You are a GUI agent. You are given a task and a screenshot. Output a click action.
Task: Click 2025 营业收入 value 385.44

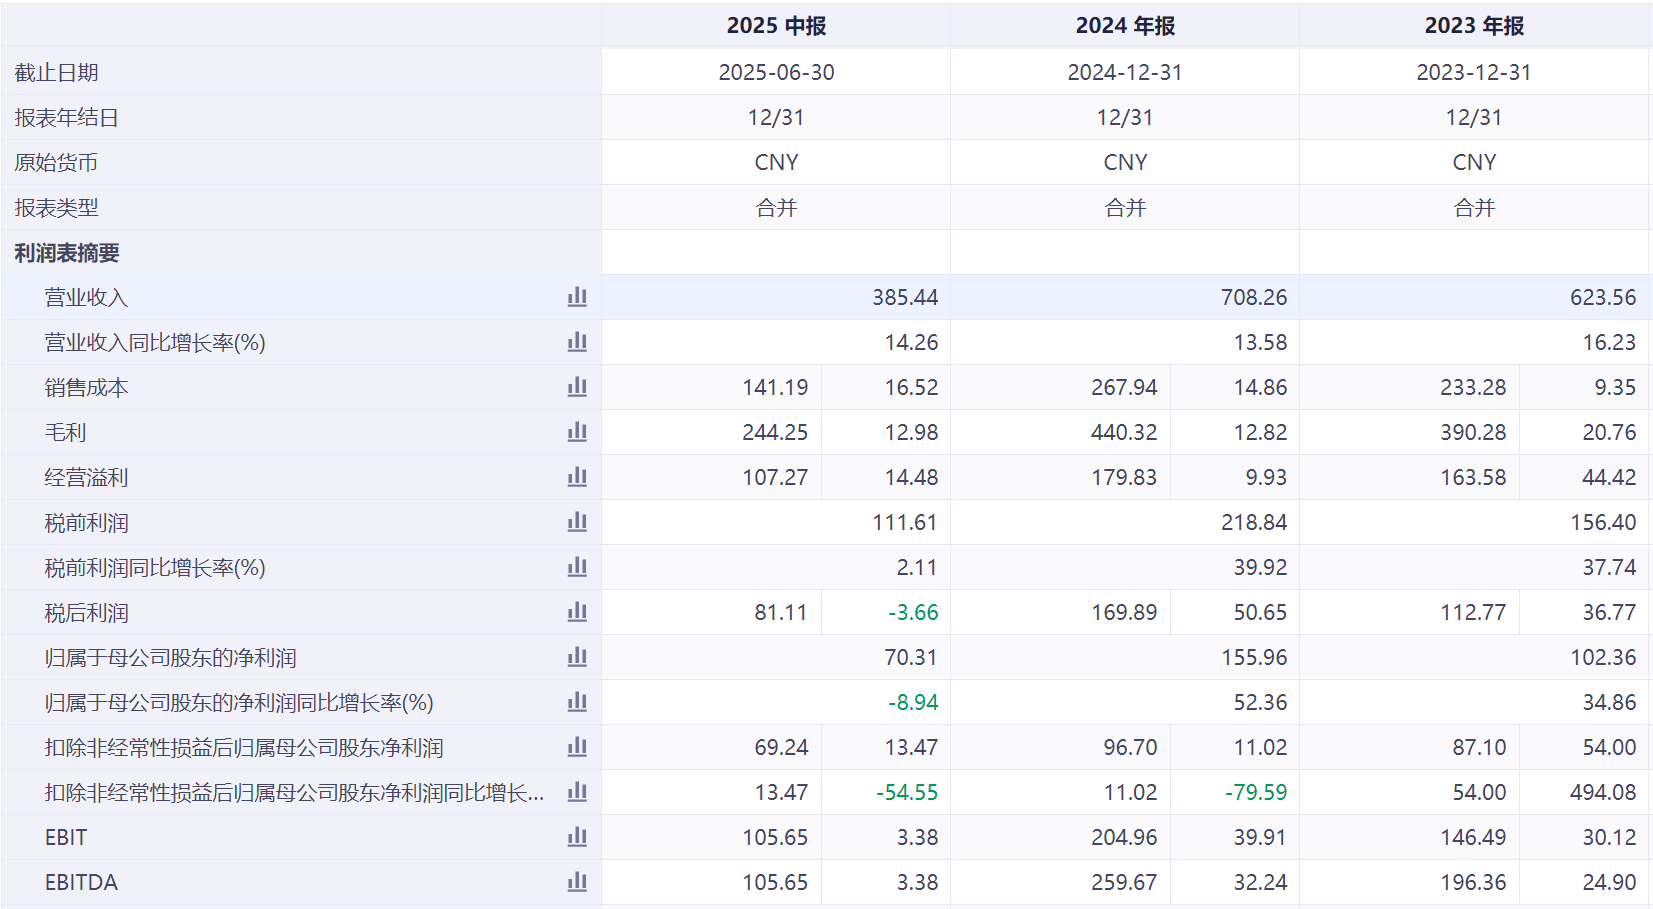click(904, 298)
